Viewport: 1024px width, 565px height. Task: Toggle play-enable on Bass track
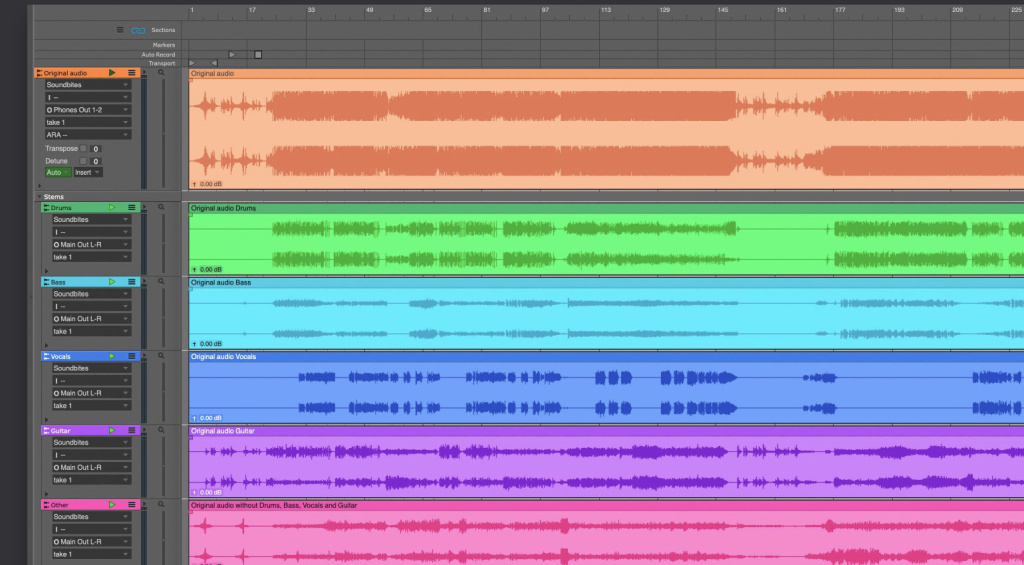point(112,282)
